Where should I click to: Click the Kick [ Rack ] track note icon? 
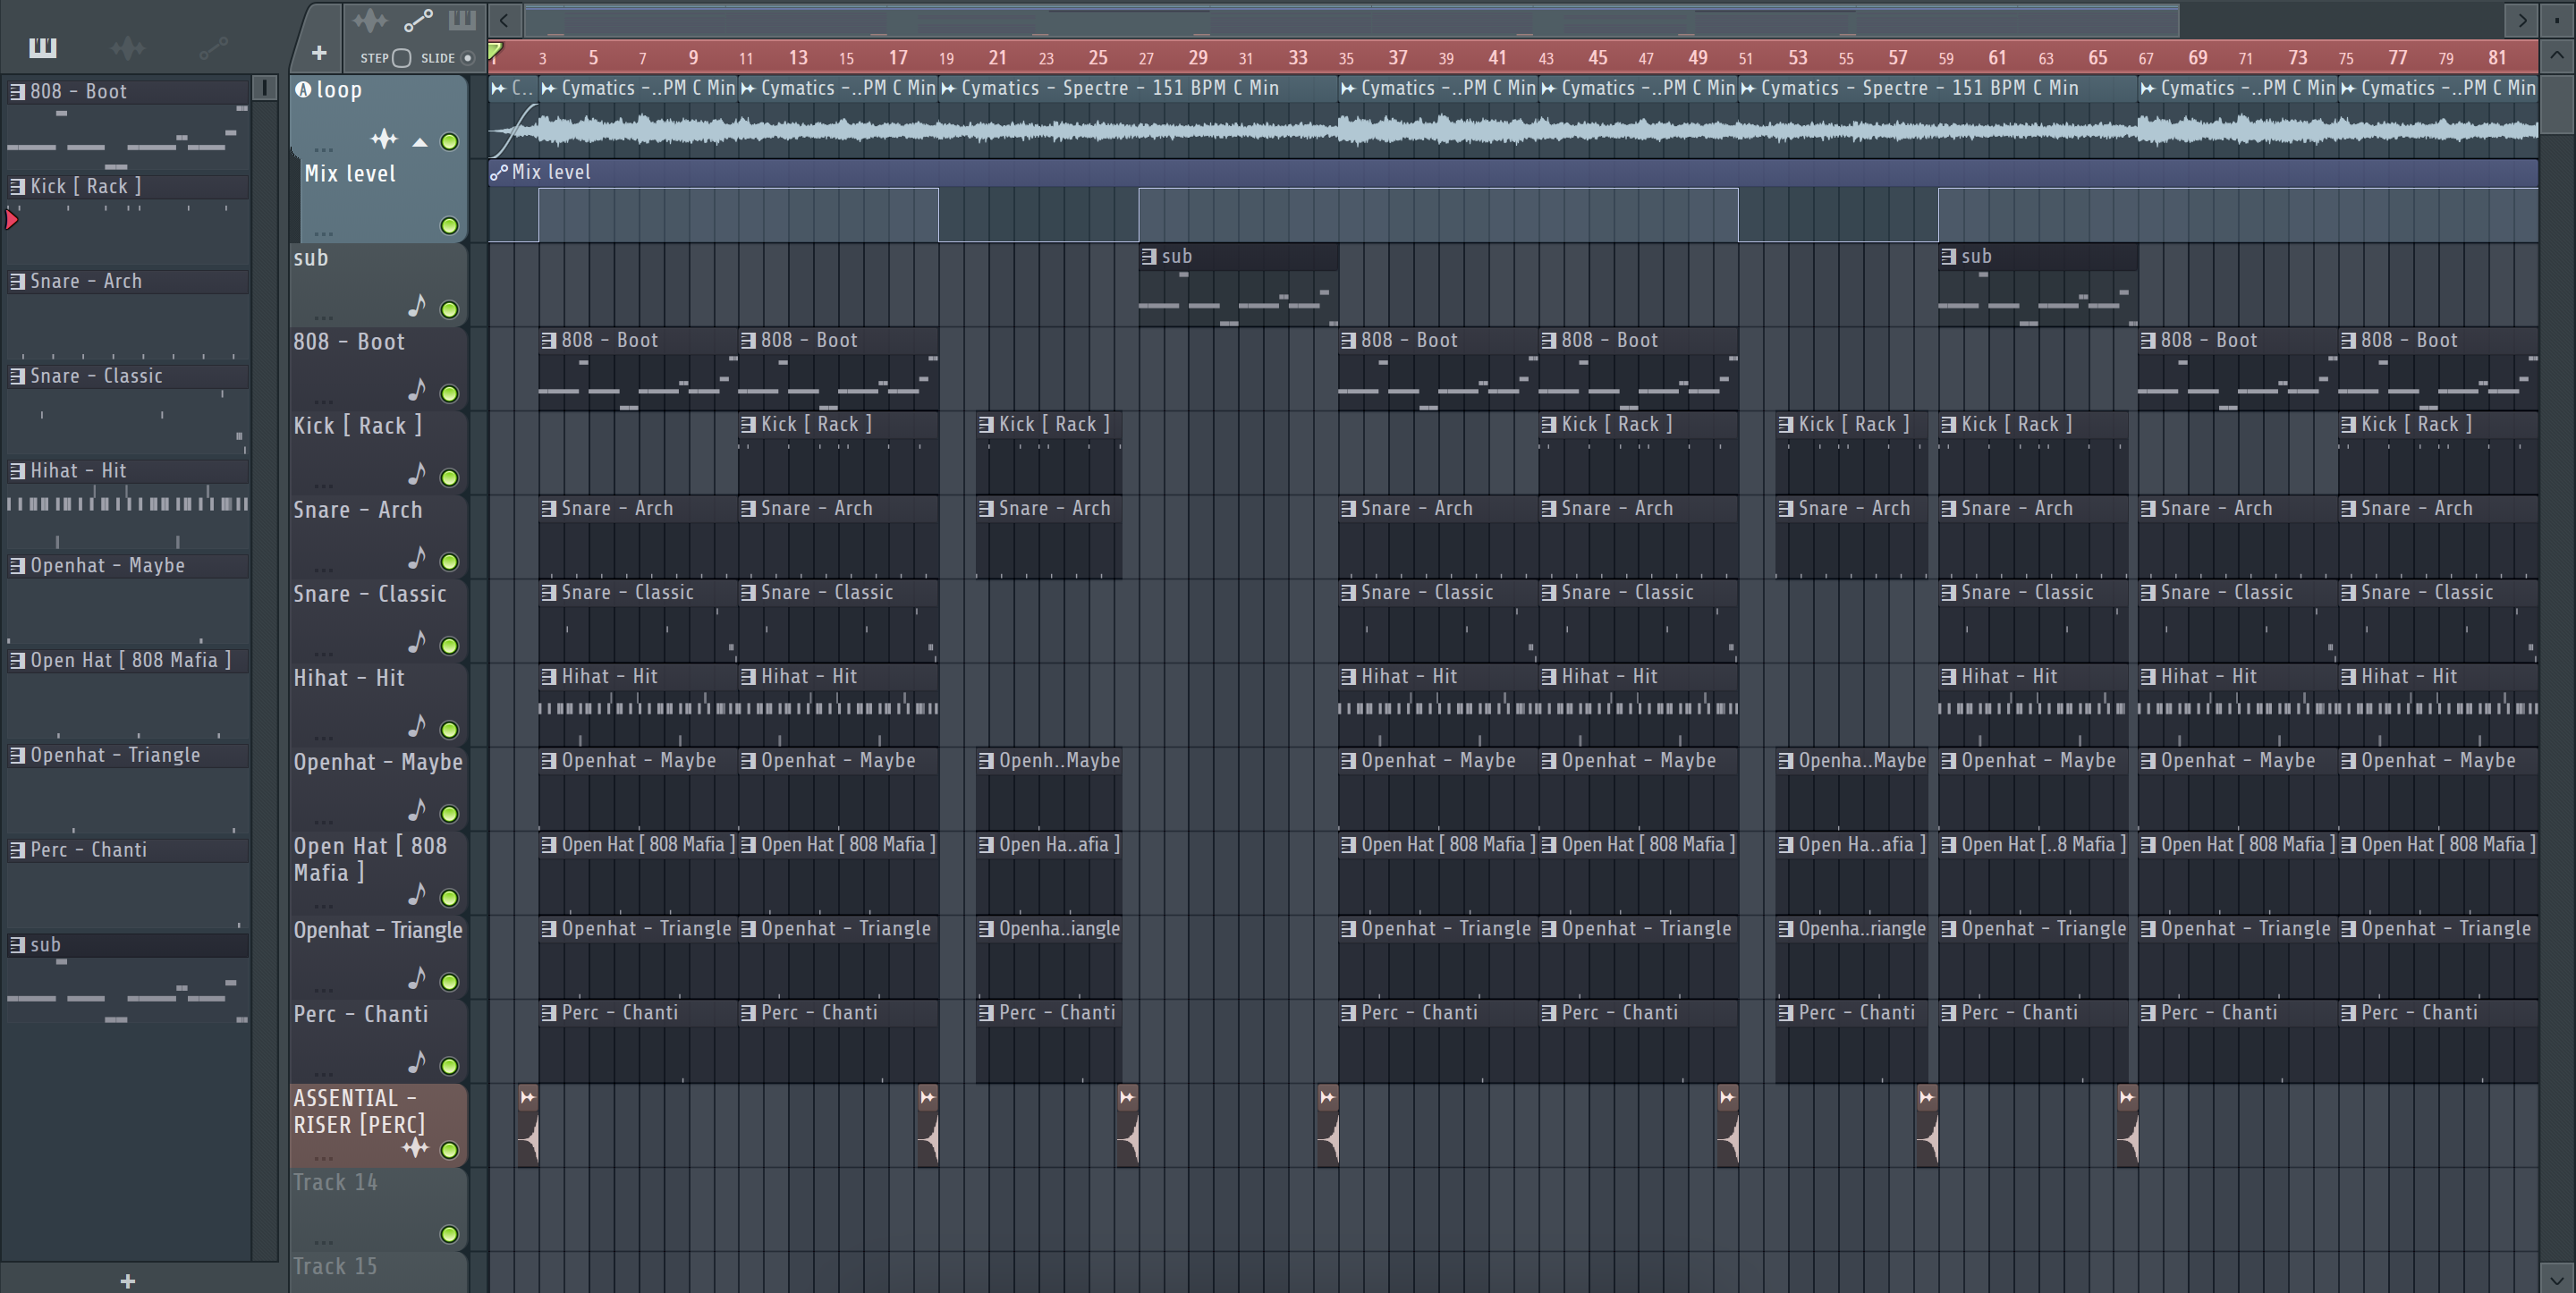click(x=417, y=473)
